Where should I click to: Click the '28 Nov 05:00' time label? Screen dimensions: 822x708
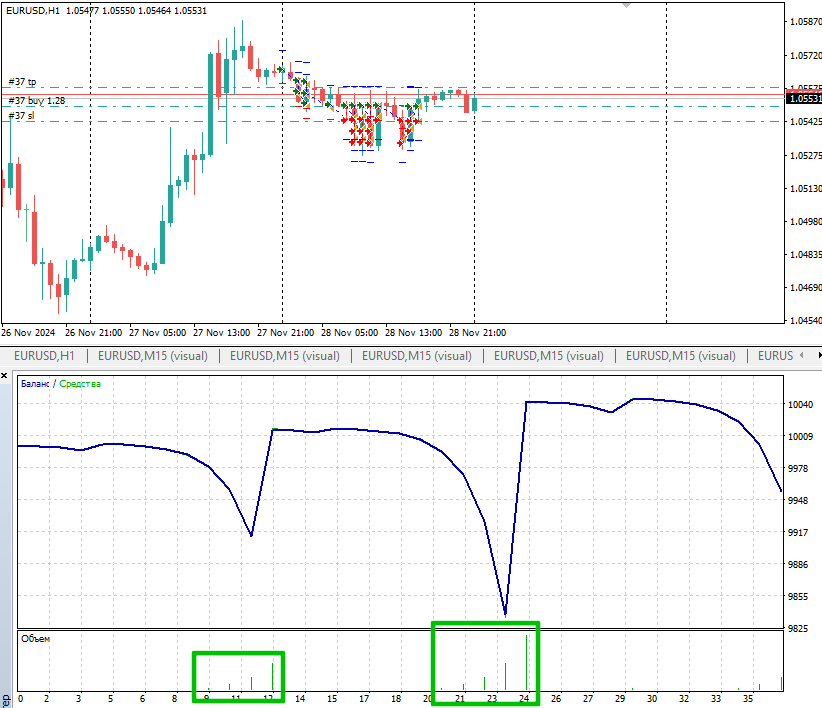[x=349, y=333]
